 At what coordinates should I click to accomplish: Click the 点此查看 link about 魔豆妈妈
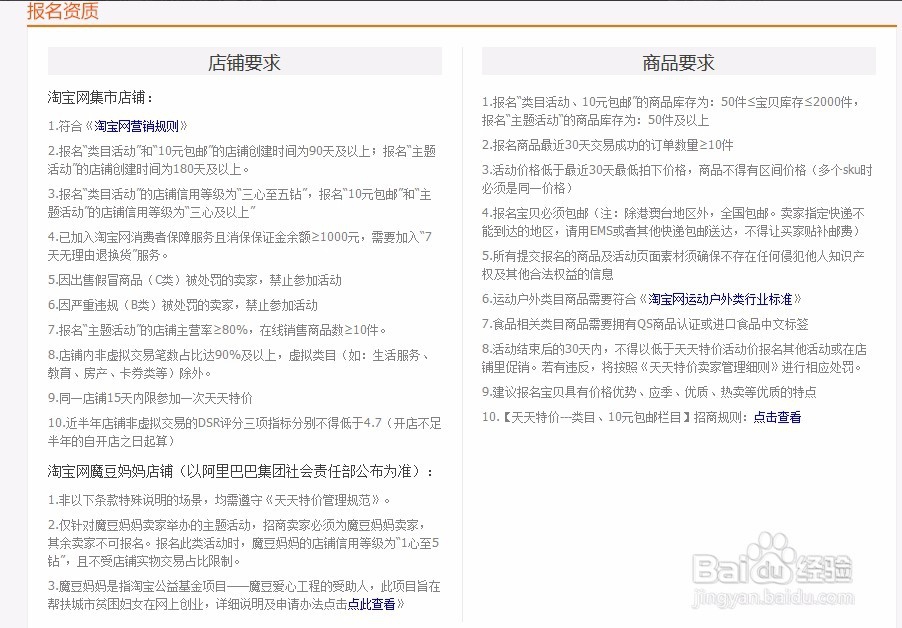coord(372,604)
